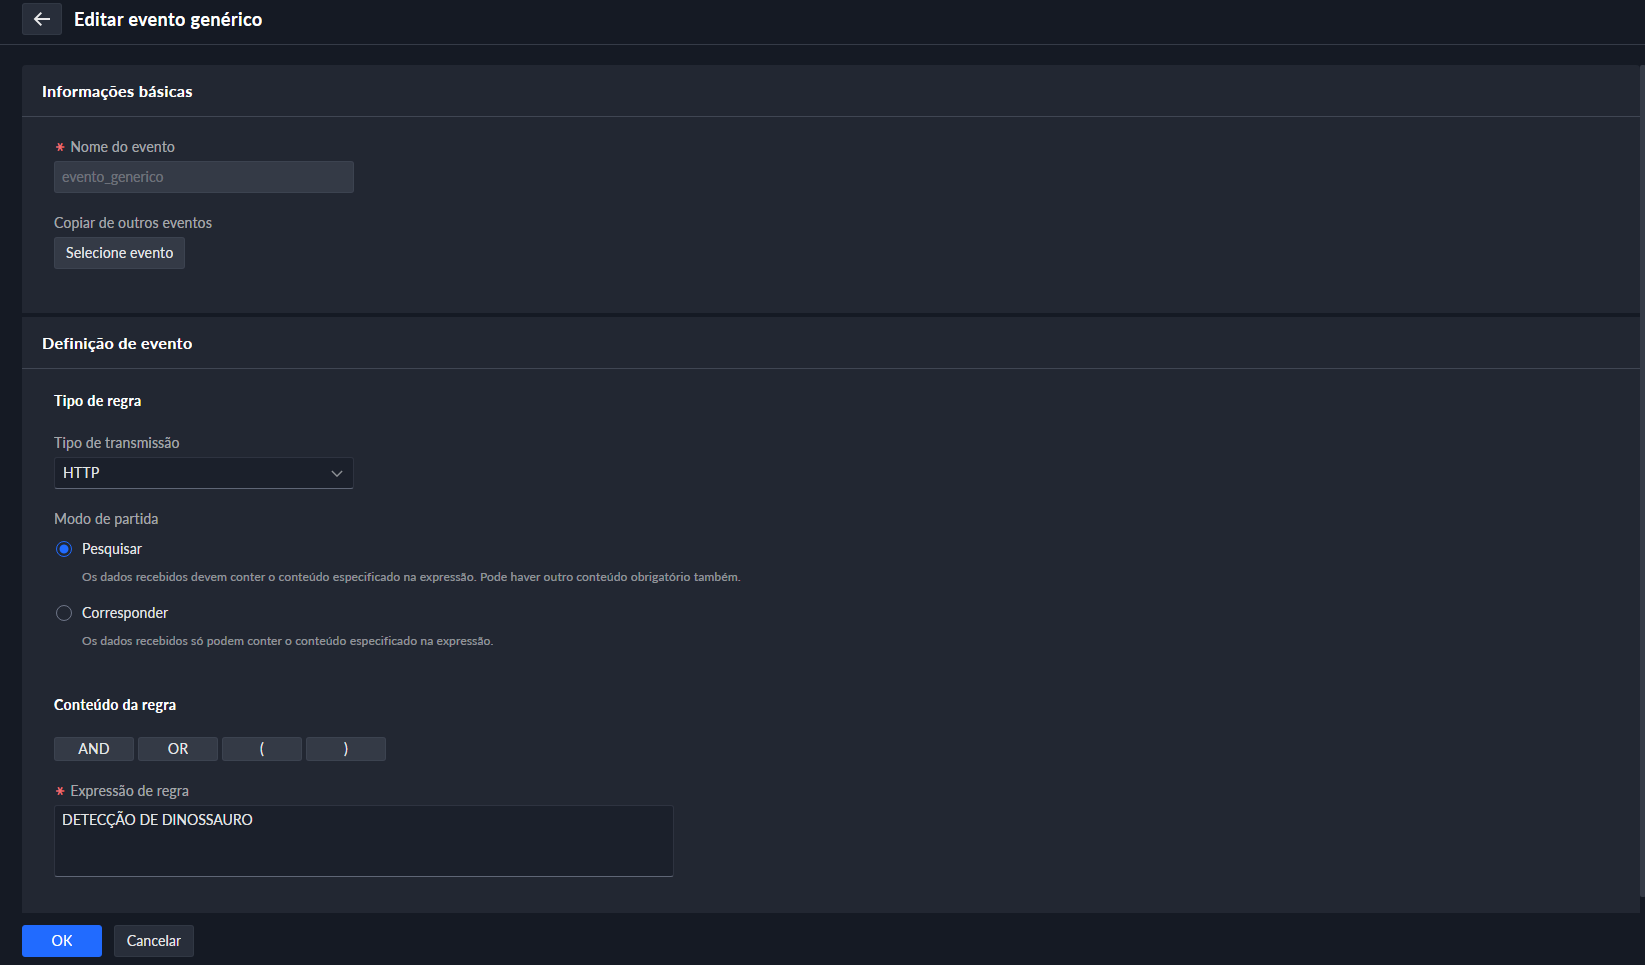Screen dimensions: 1645x965
Task: Insert the OR operator
Action: click(x=178, y=749)
